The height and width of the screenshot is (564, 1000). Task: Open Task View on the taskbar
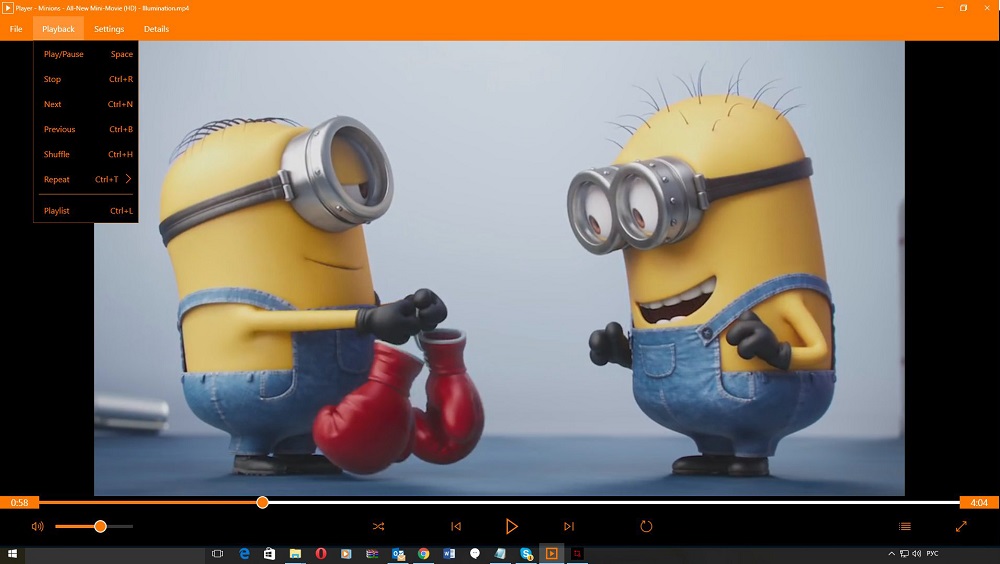[x=217, y=554]
